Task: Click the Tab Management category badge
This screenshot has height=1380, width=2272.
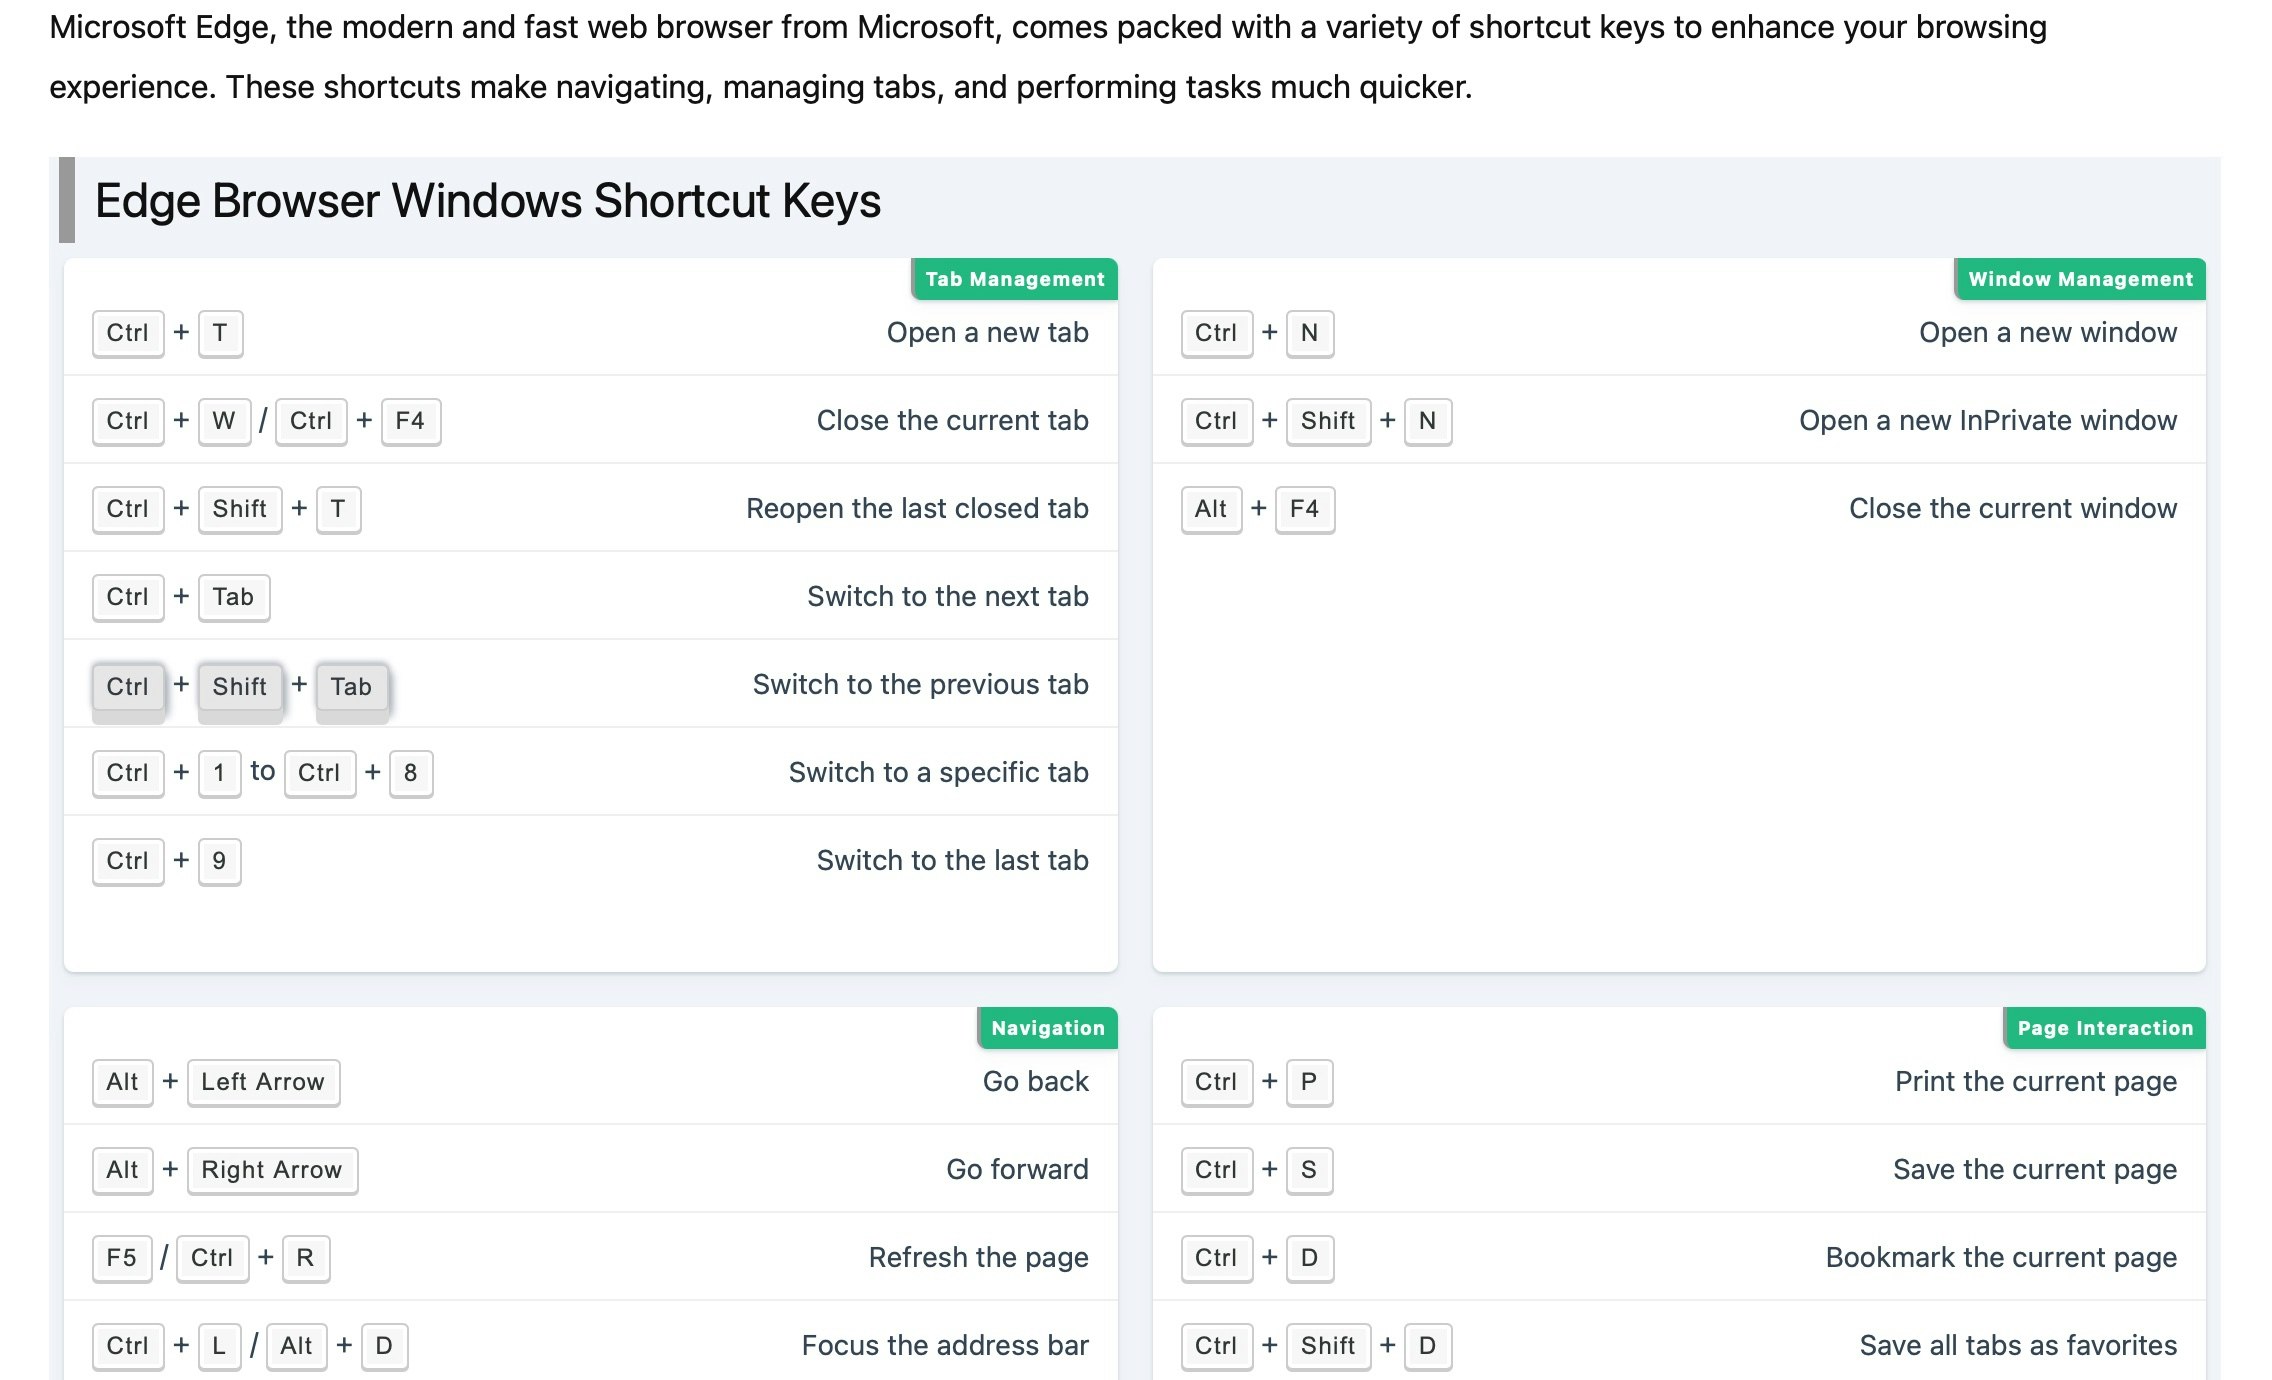Action: 1014,279
